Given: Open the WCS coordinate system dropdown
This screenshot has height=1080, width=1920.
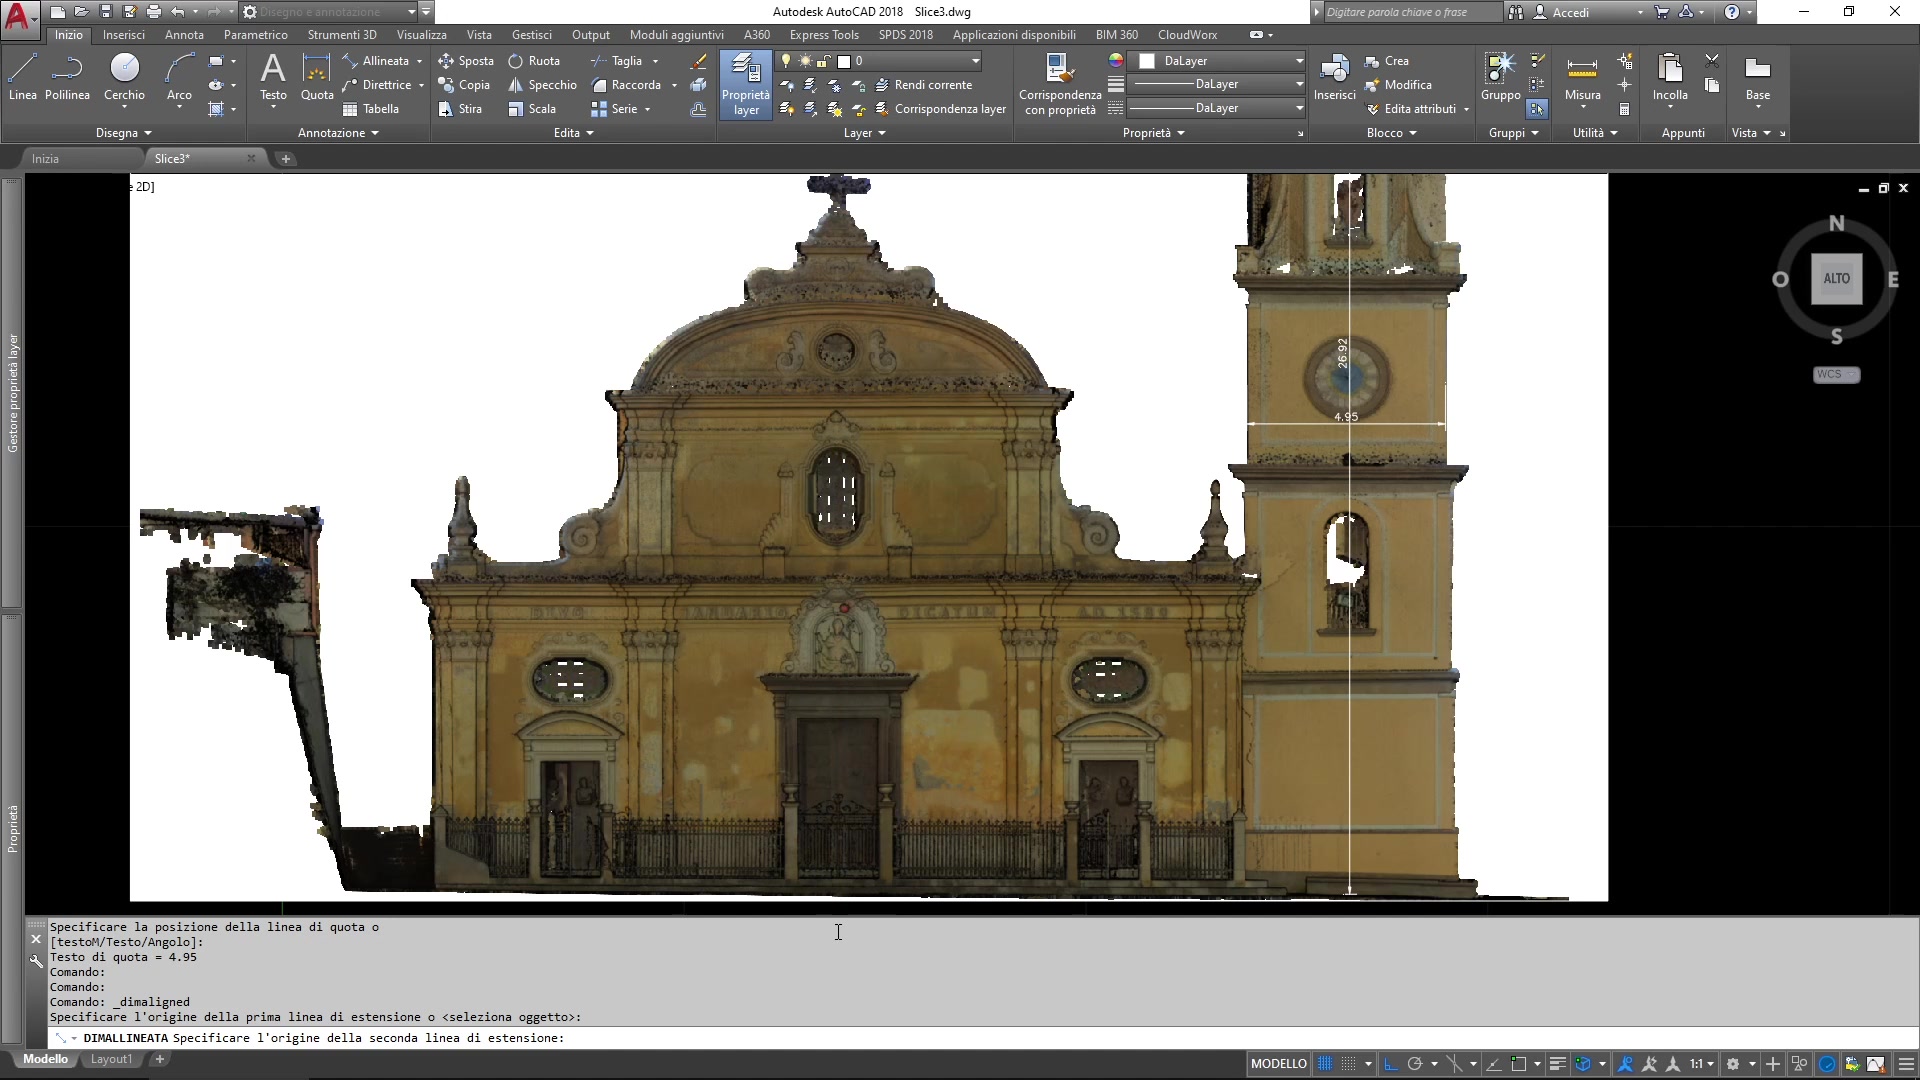Looking at the screenshot, I should click(x=1836, y=374).
